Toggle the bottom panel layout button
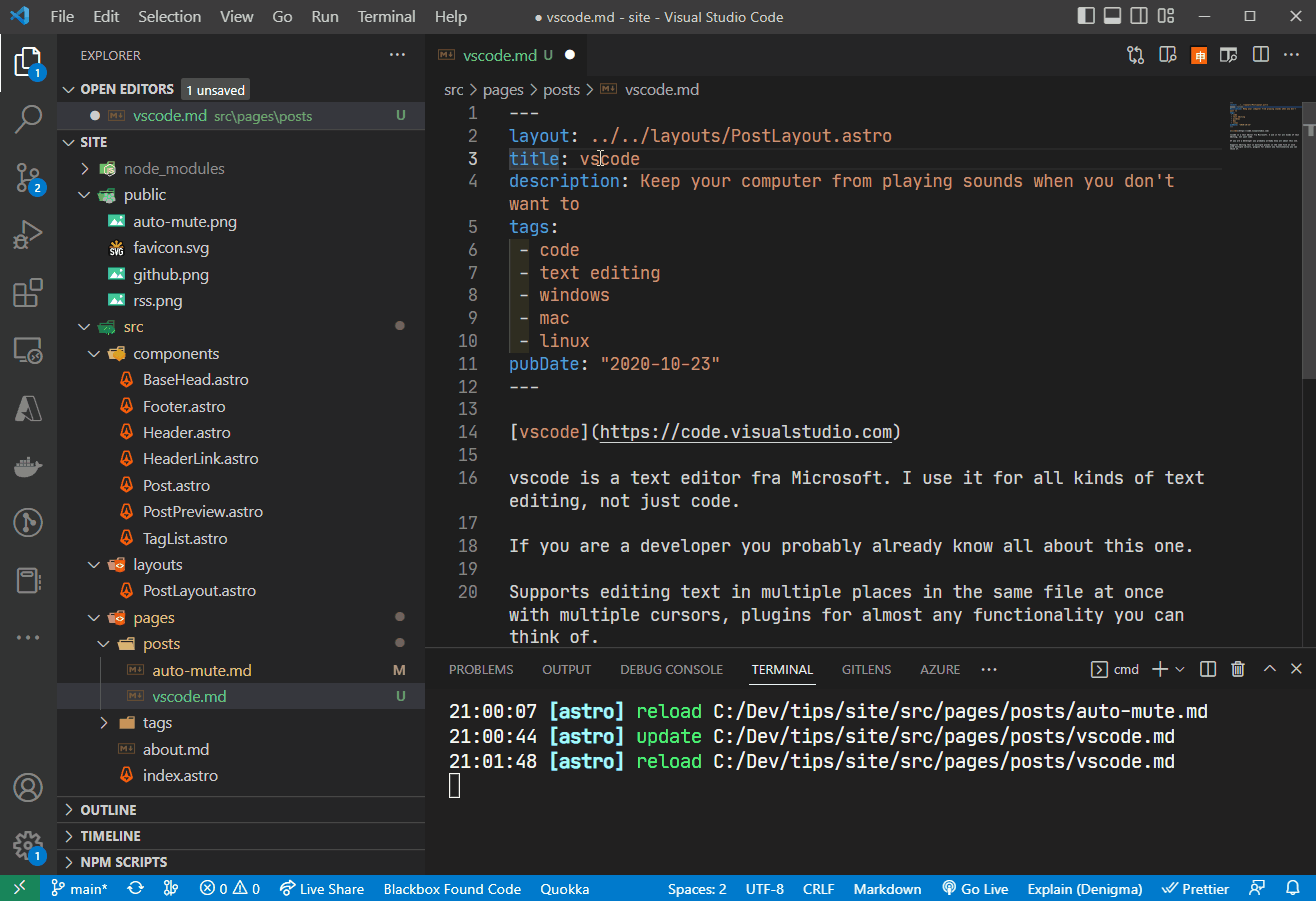 tap(1112, 17)
